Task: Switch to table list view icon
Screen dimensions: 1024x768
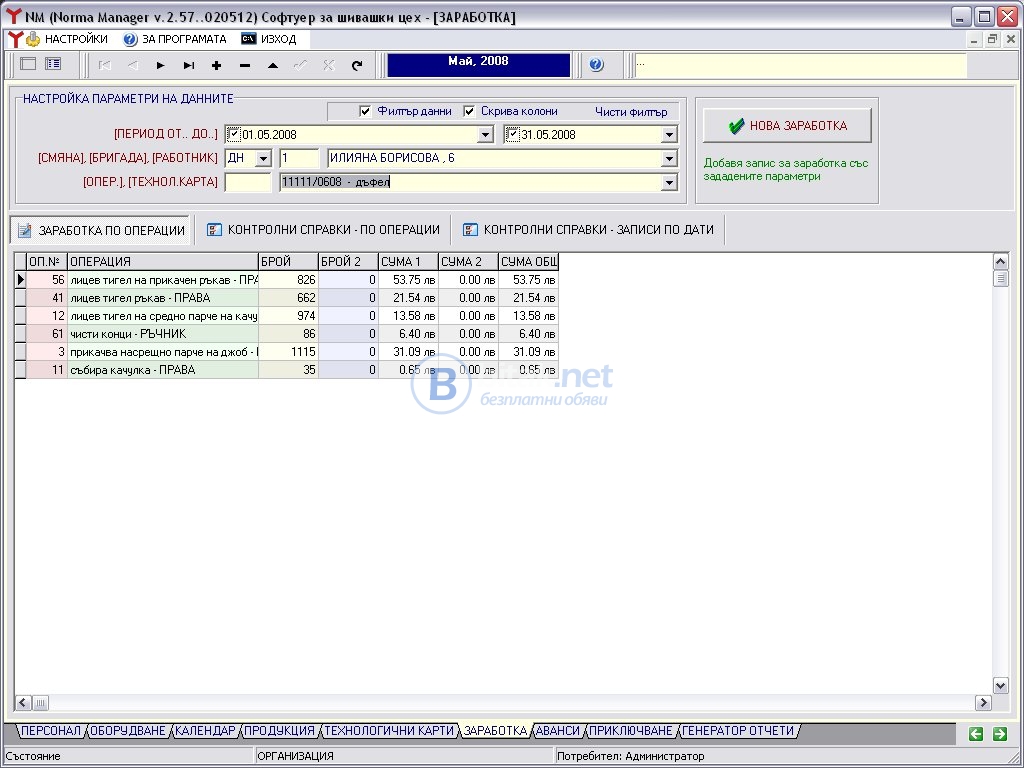Action: coord(53,64)
